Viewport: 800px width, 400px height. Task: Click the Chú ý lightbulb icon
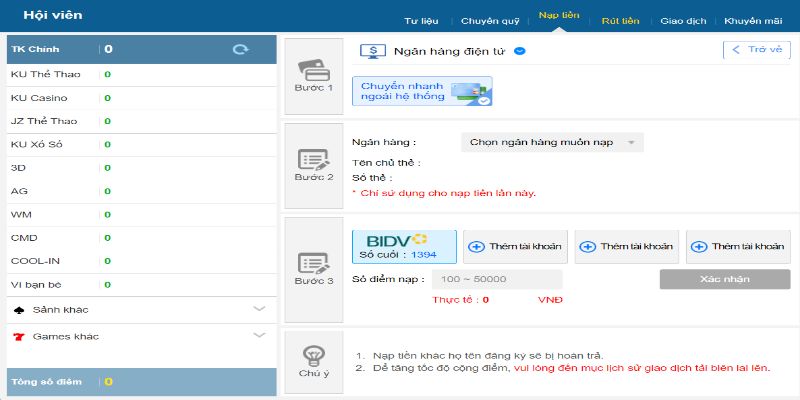pyautogui.click(x=314, y=355)
